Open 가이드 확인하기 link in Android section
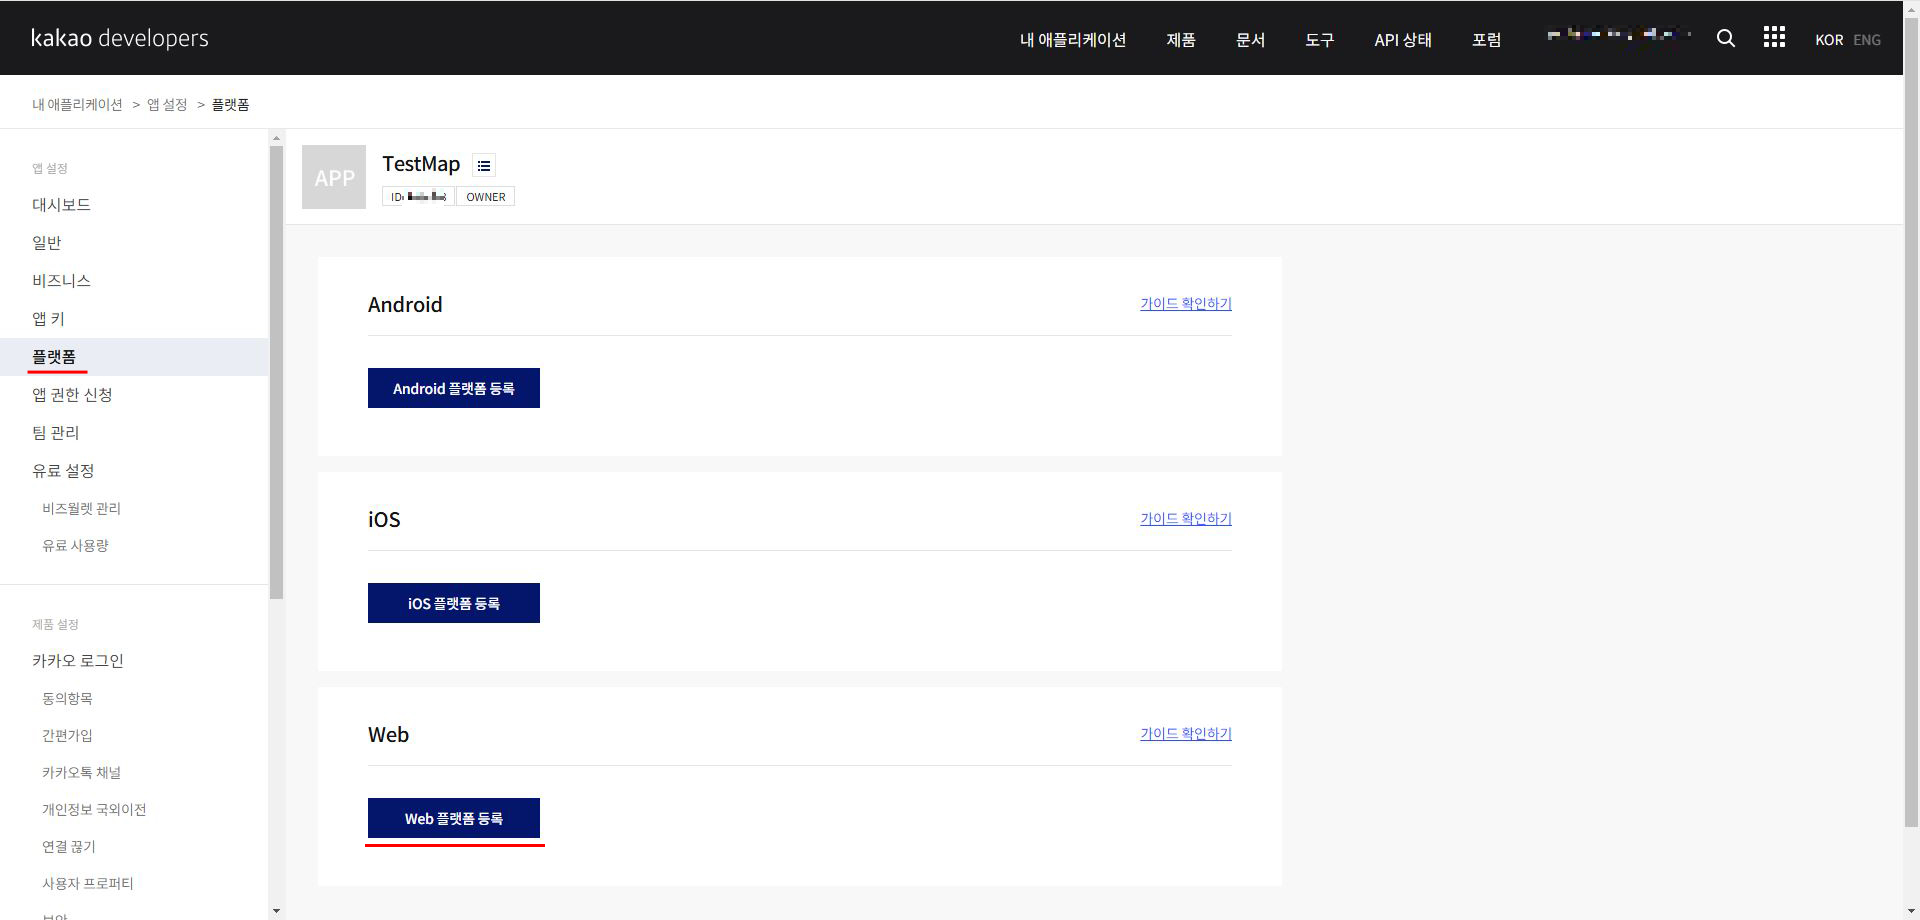Viewport: 1920px width, 920px height. (x=1186, y=303)
